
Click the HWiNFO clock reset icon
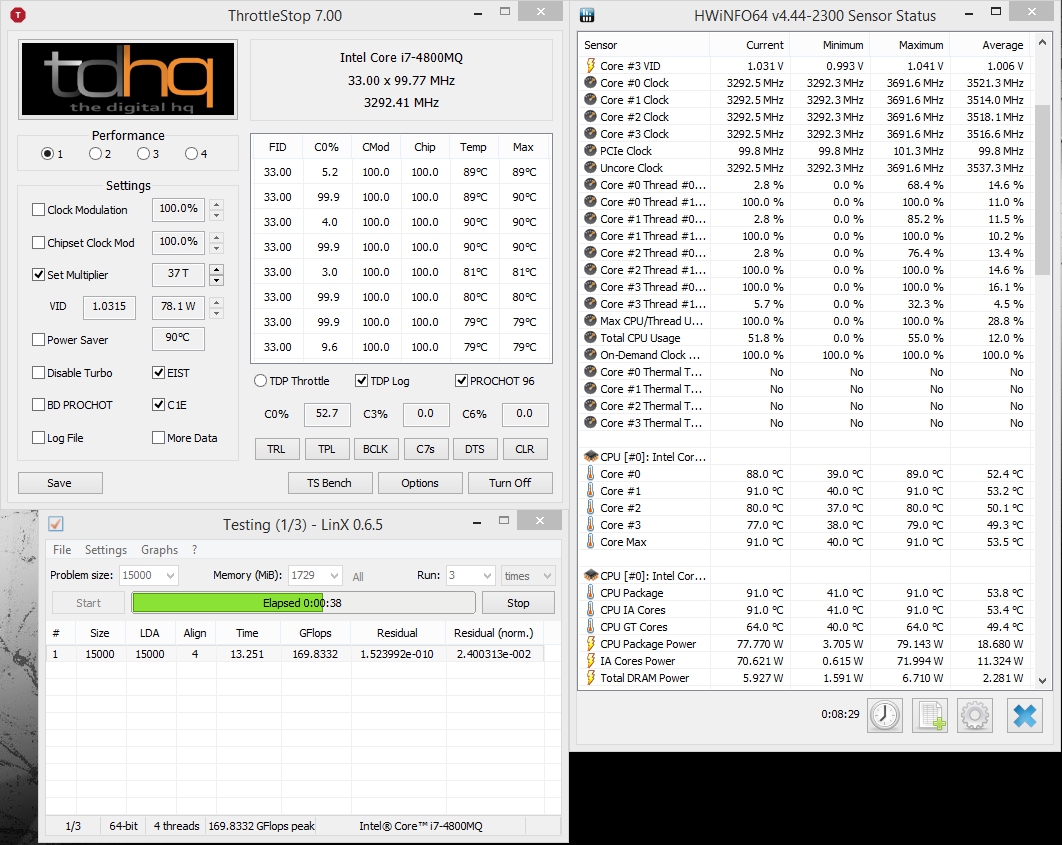(x=885, y=715)
